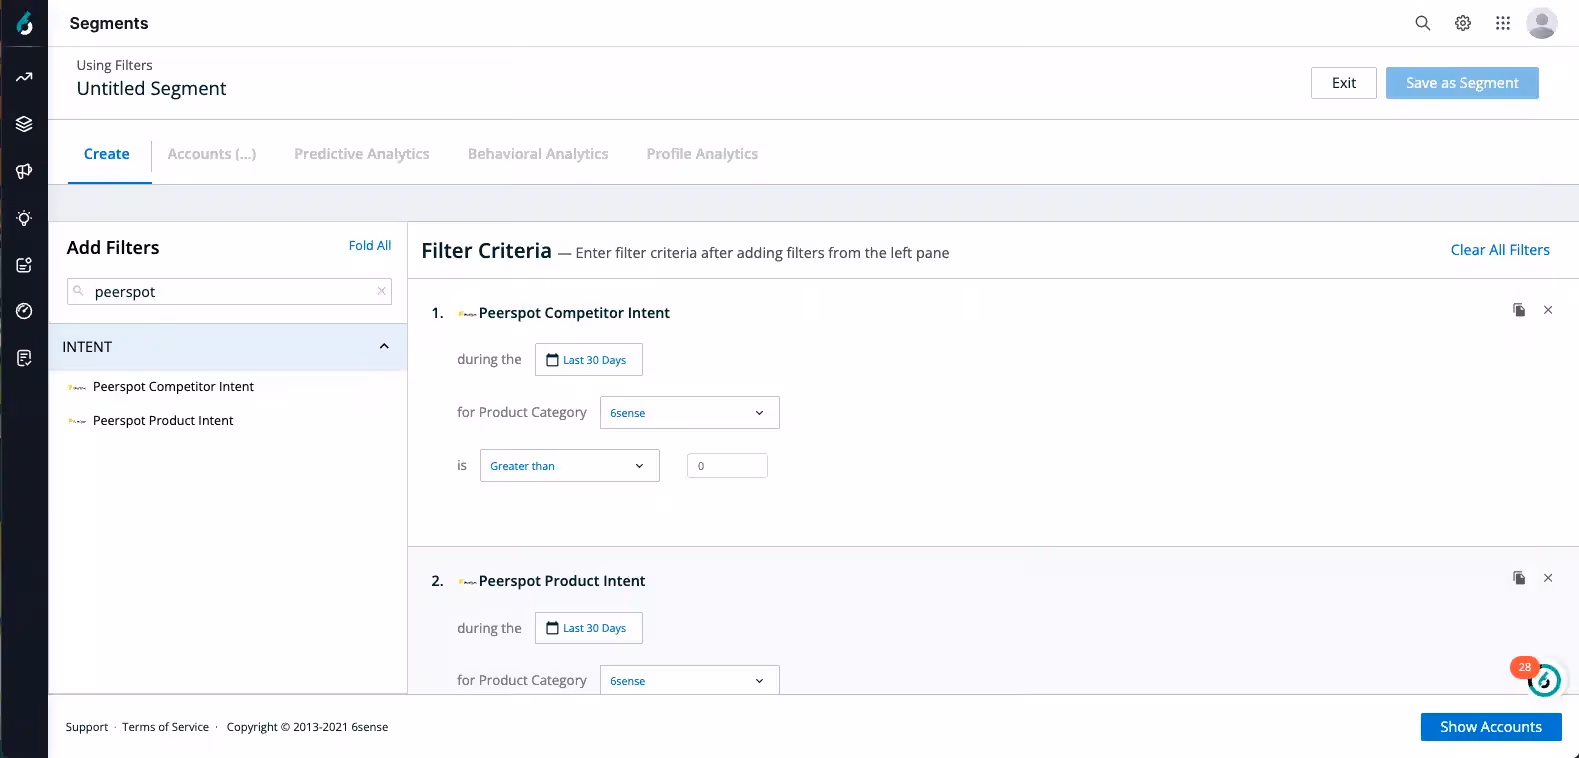The image size is (1579, 758).
Task: Open the lightbulb insights sidebar icon
Action: pos(24,218)
